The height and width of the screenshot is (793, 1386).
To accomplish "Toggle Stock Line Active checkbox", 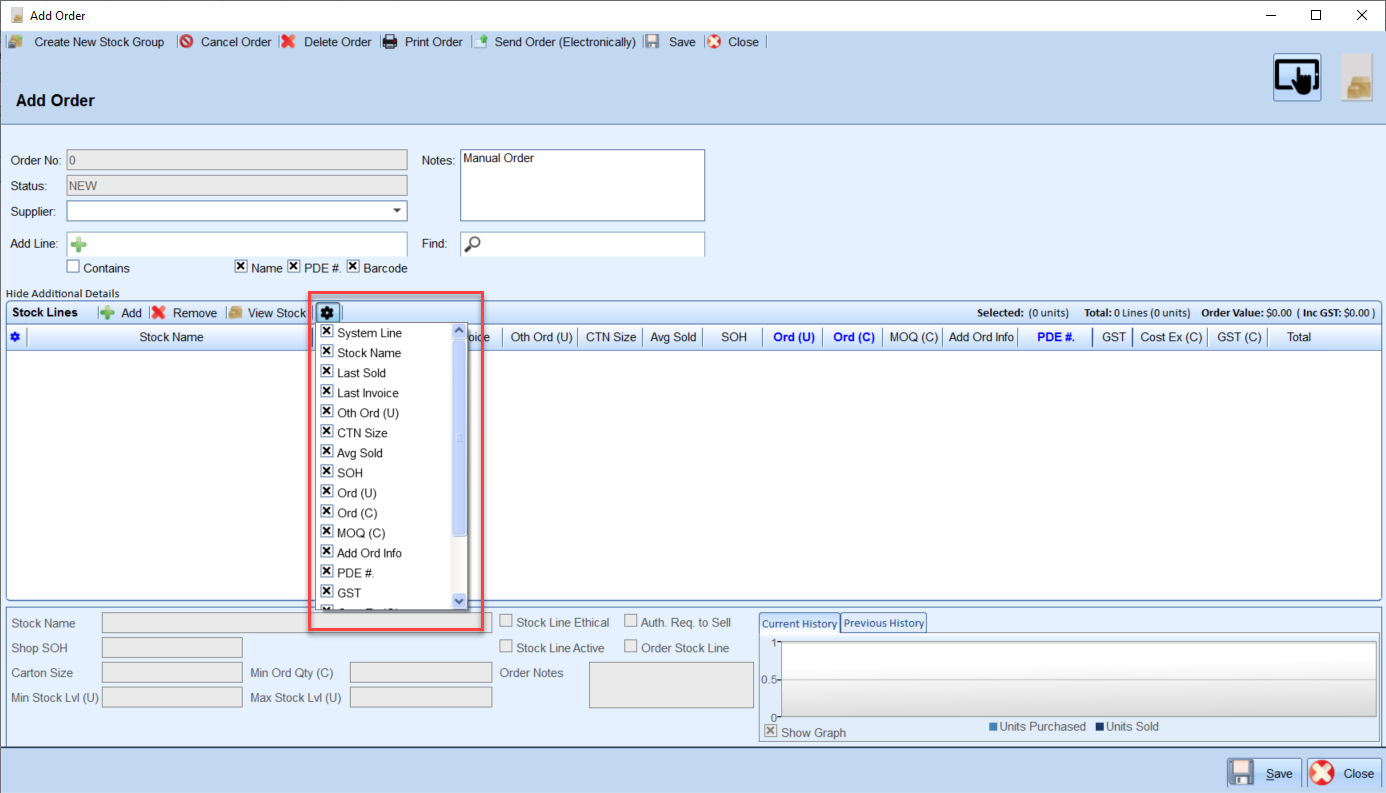I will point(506,647).
